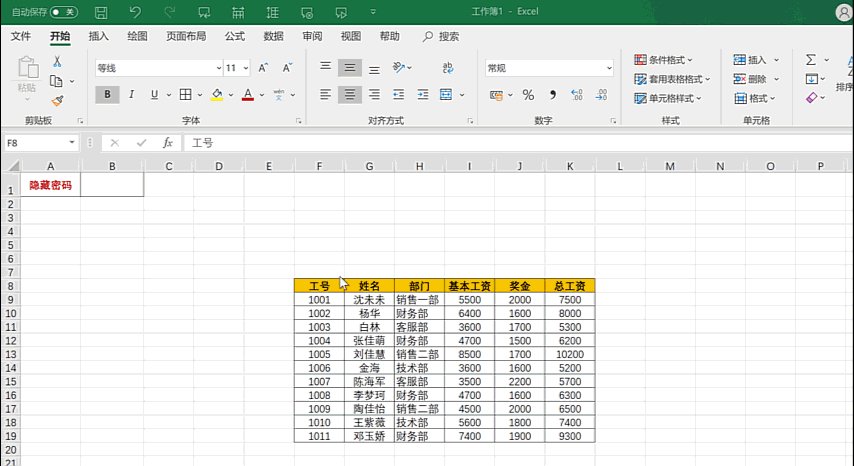
Task: Toggle Italic formatting
Action: [x=131, y=95]
